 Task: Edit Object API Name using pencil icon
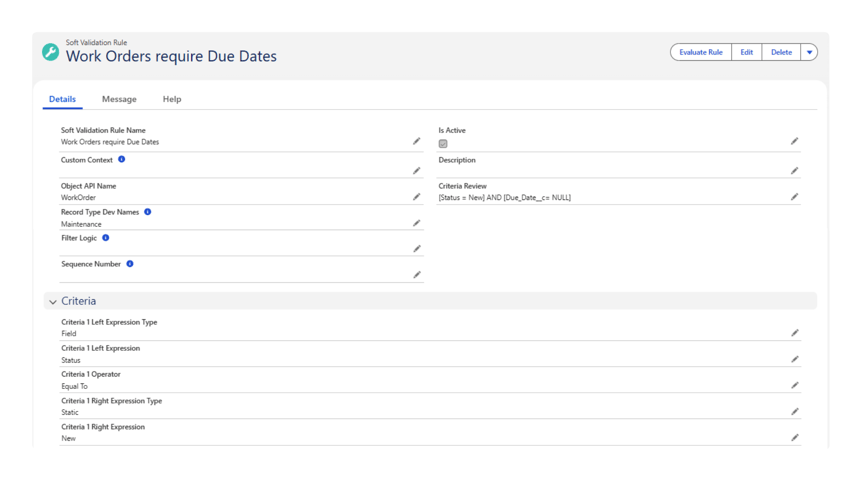[417, 197]
